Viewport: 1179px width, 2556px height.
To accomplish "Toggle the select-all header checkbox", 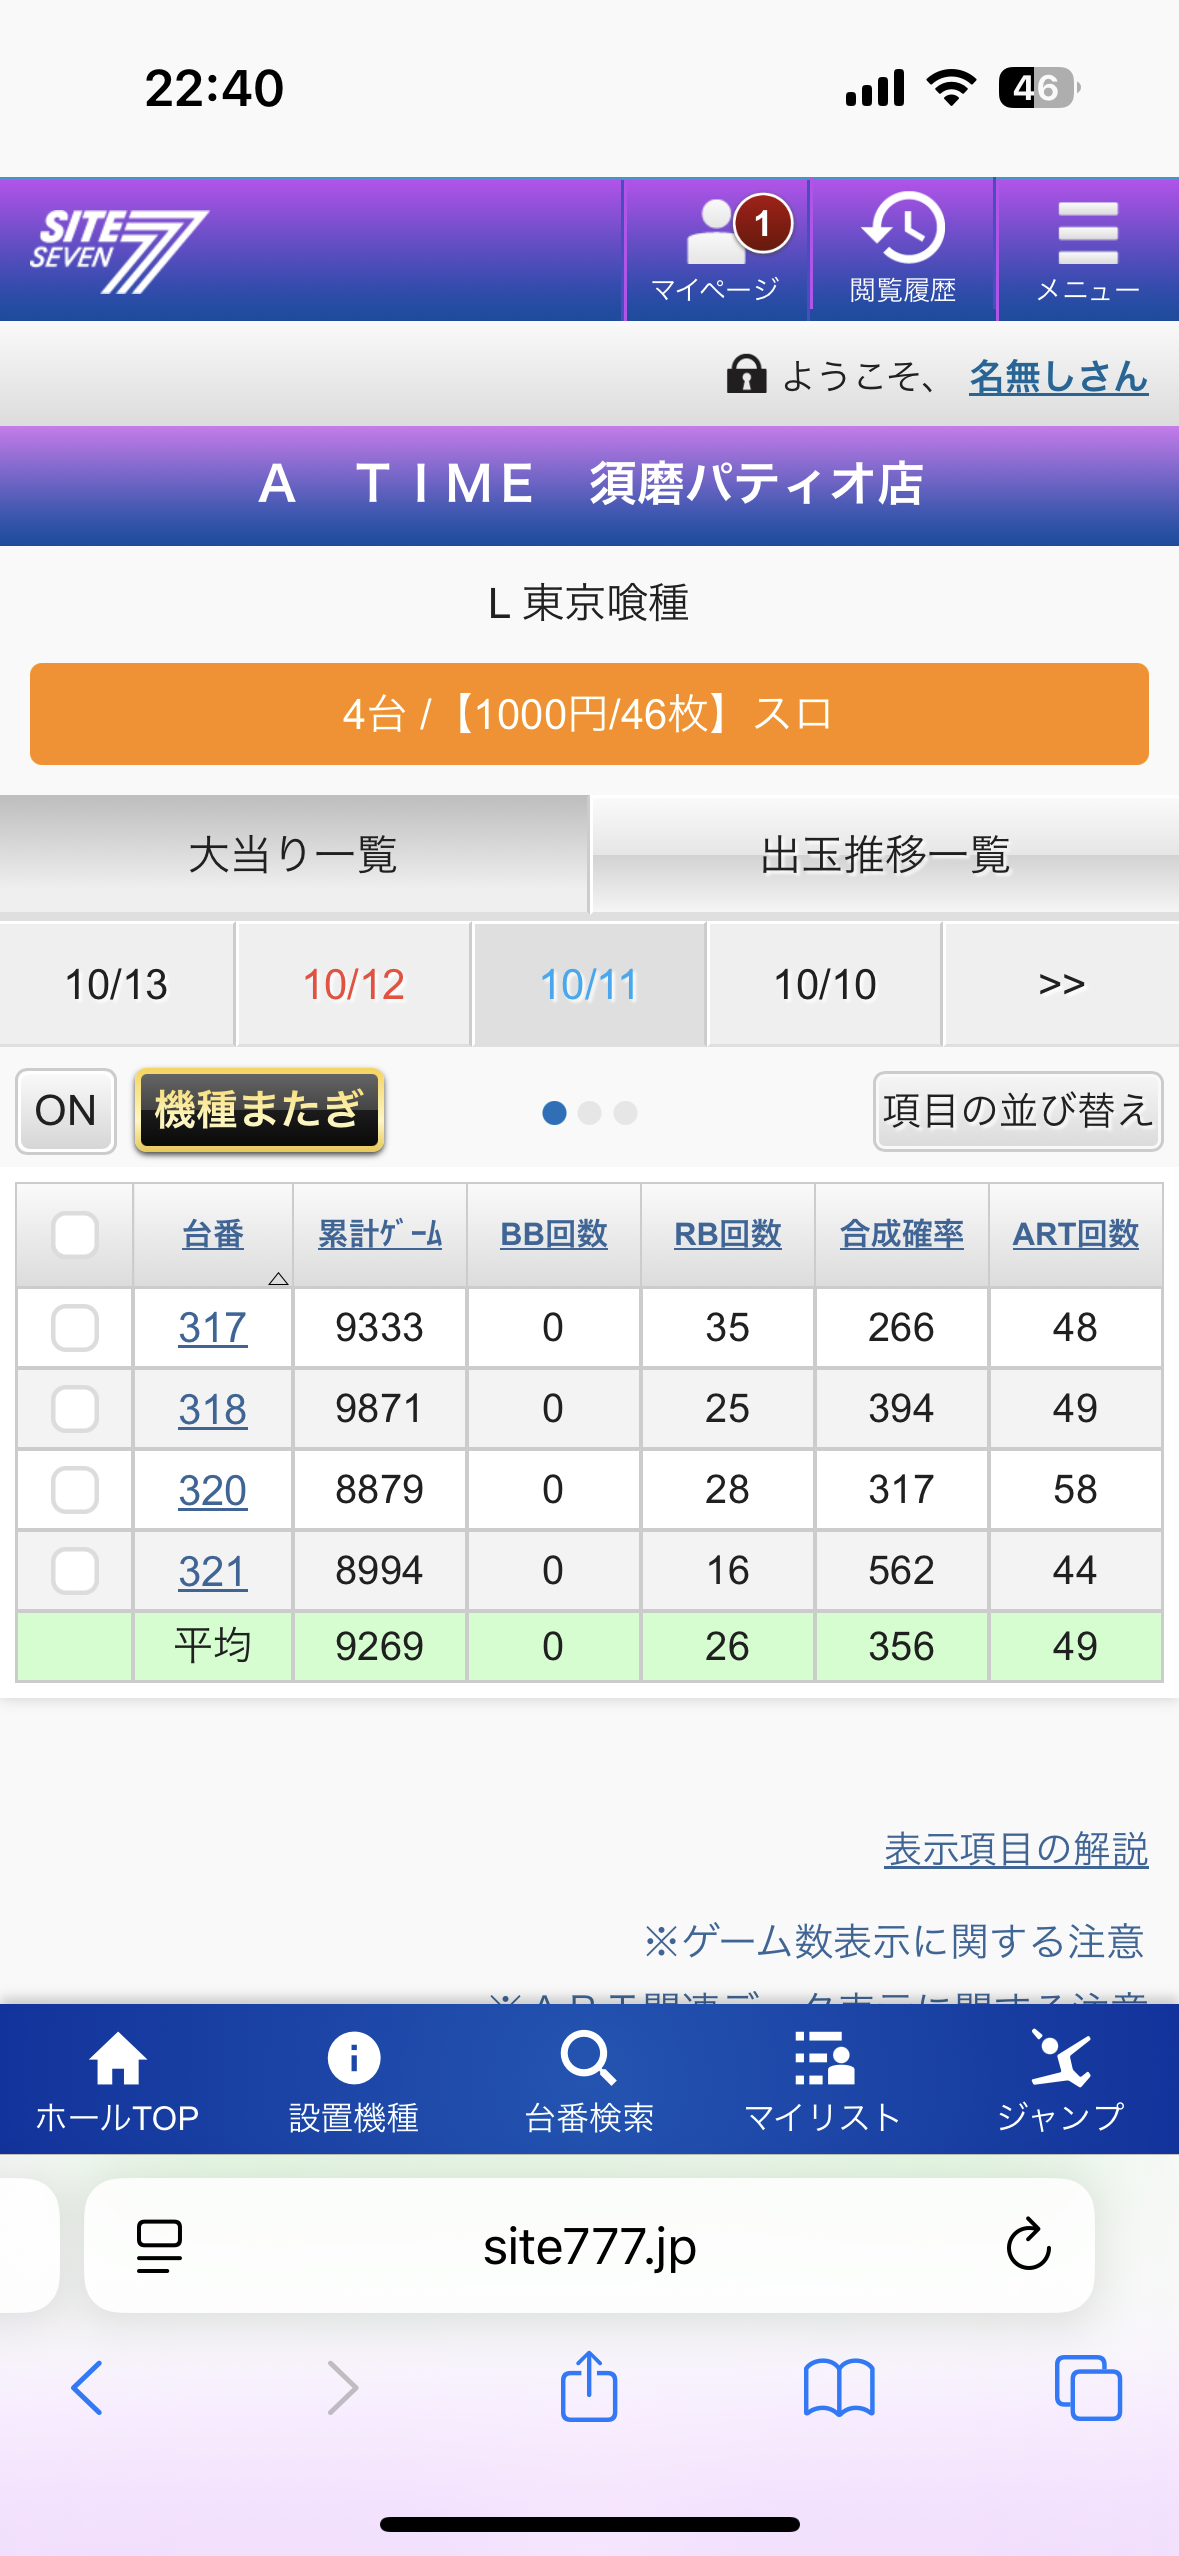I will click(75, 1235).
